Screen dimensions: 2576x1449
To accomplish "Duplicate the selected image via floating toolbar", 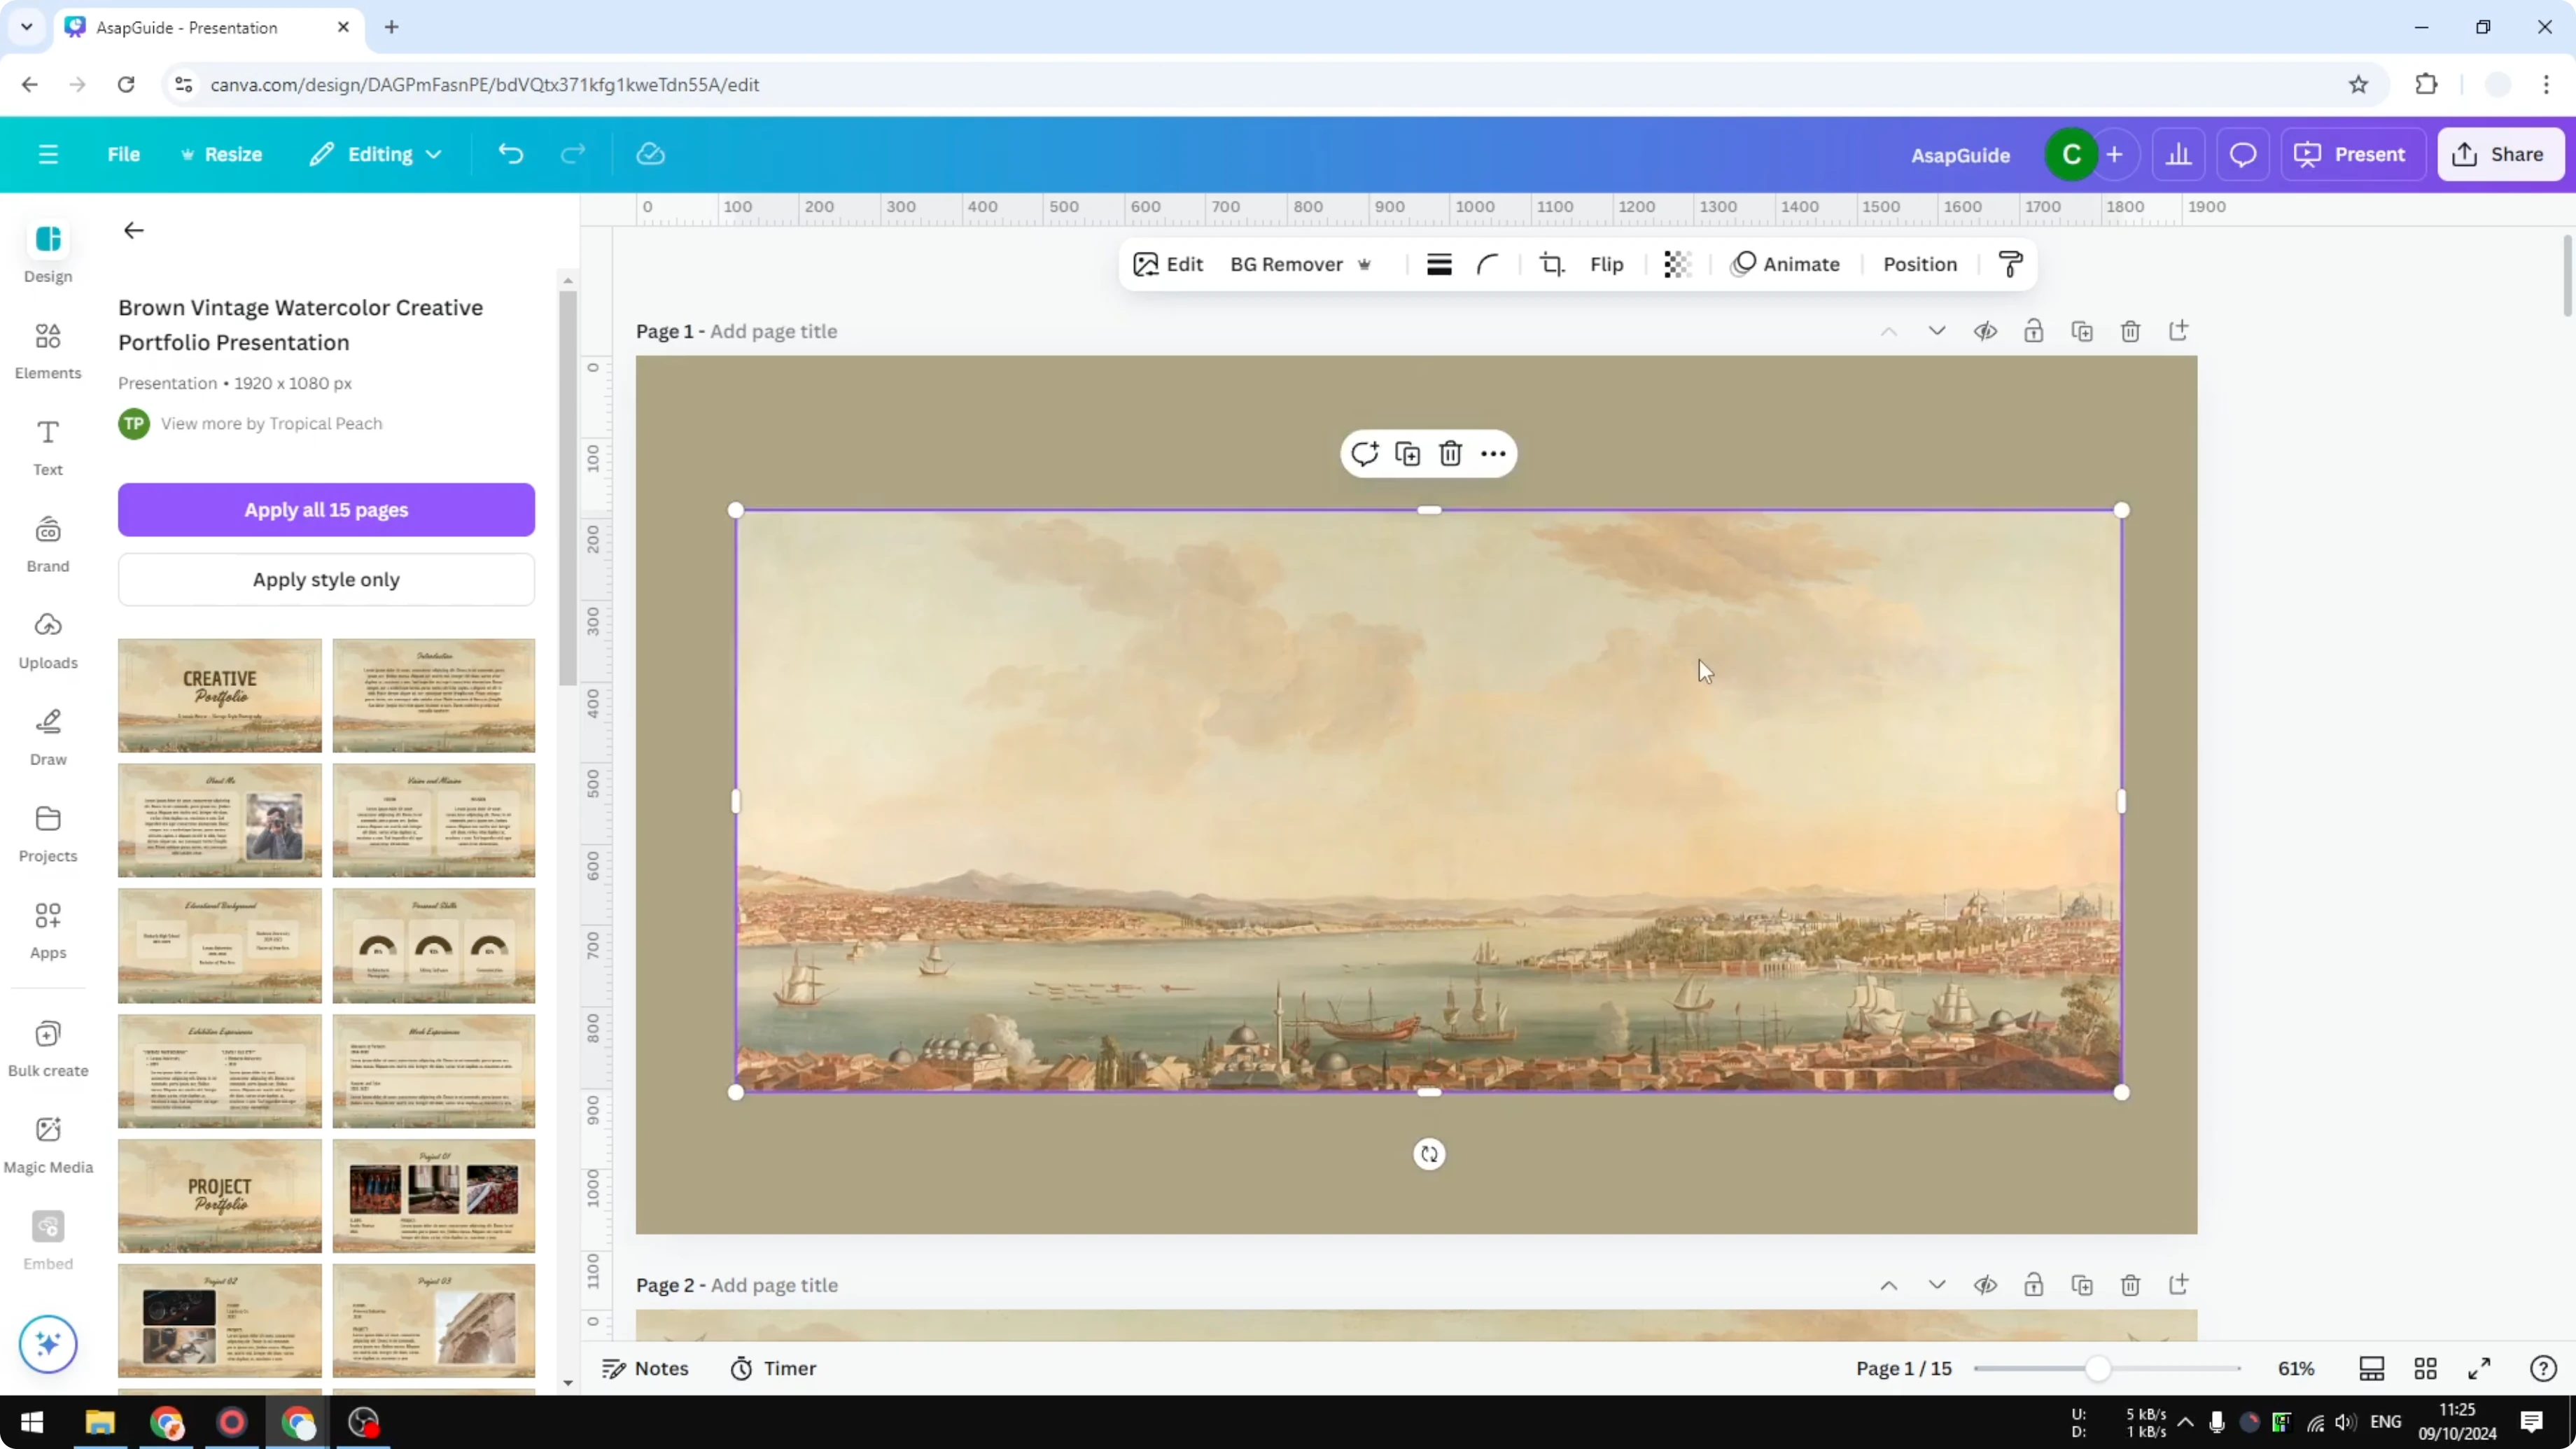I will point(1408,454).
